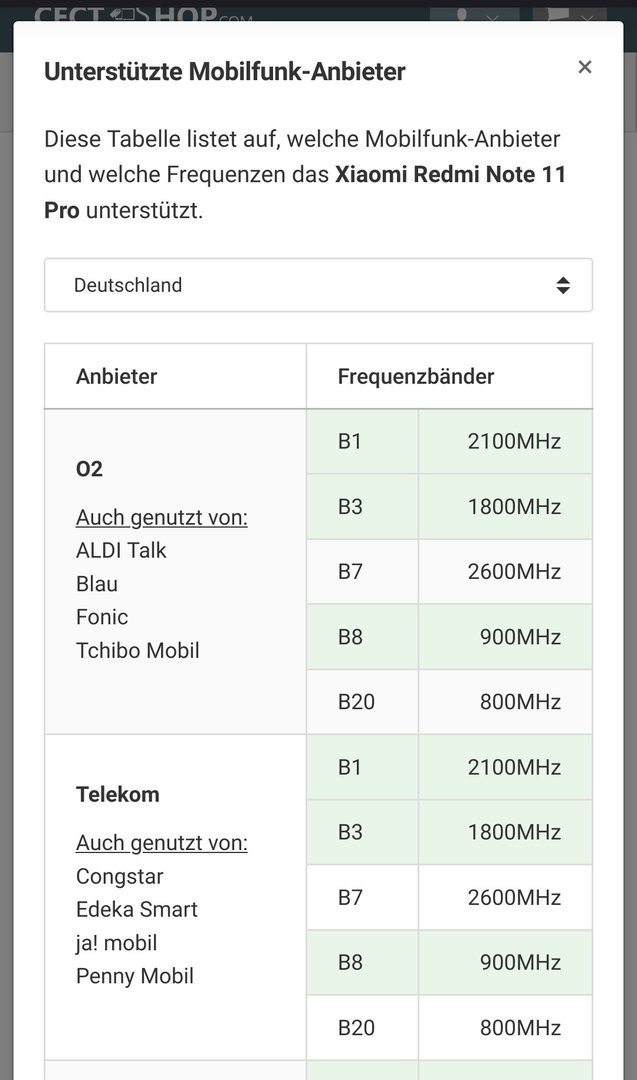Select the O2 provider name
637x1080 pixels.
(x=90, y=469)
